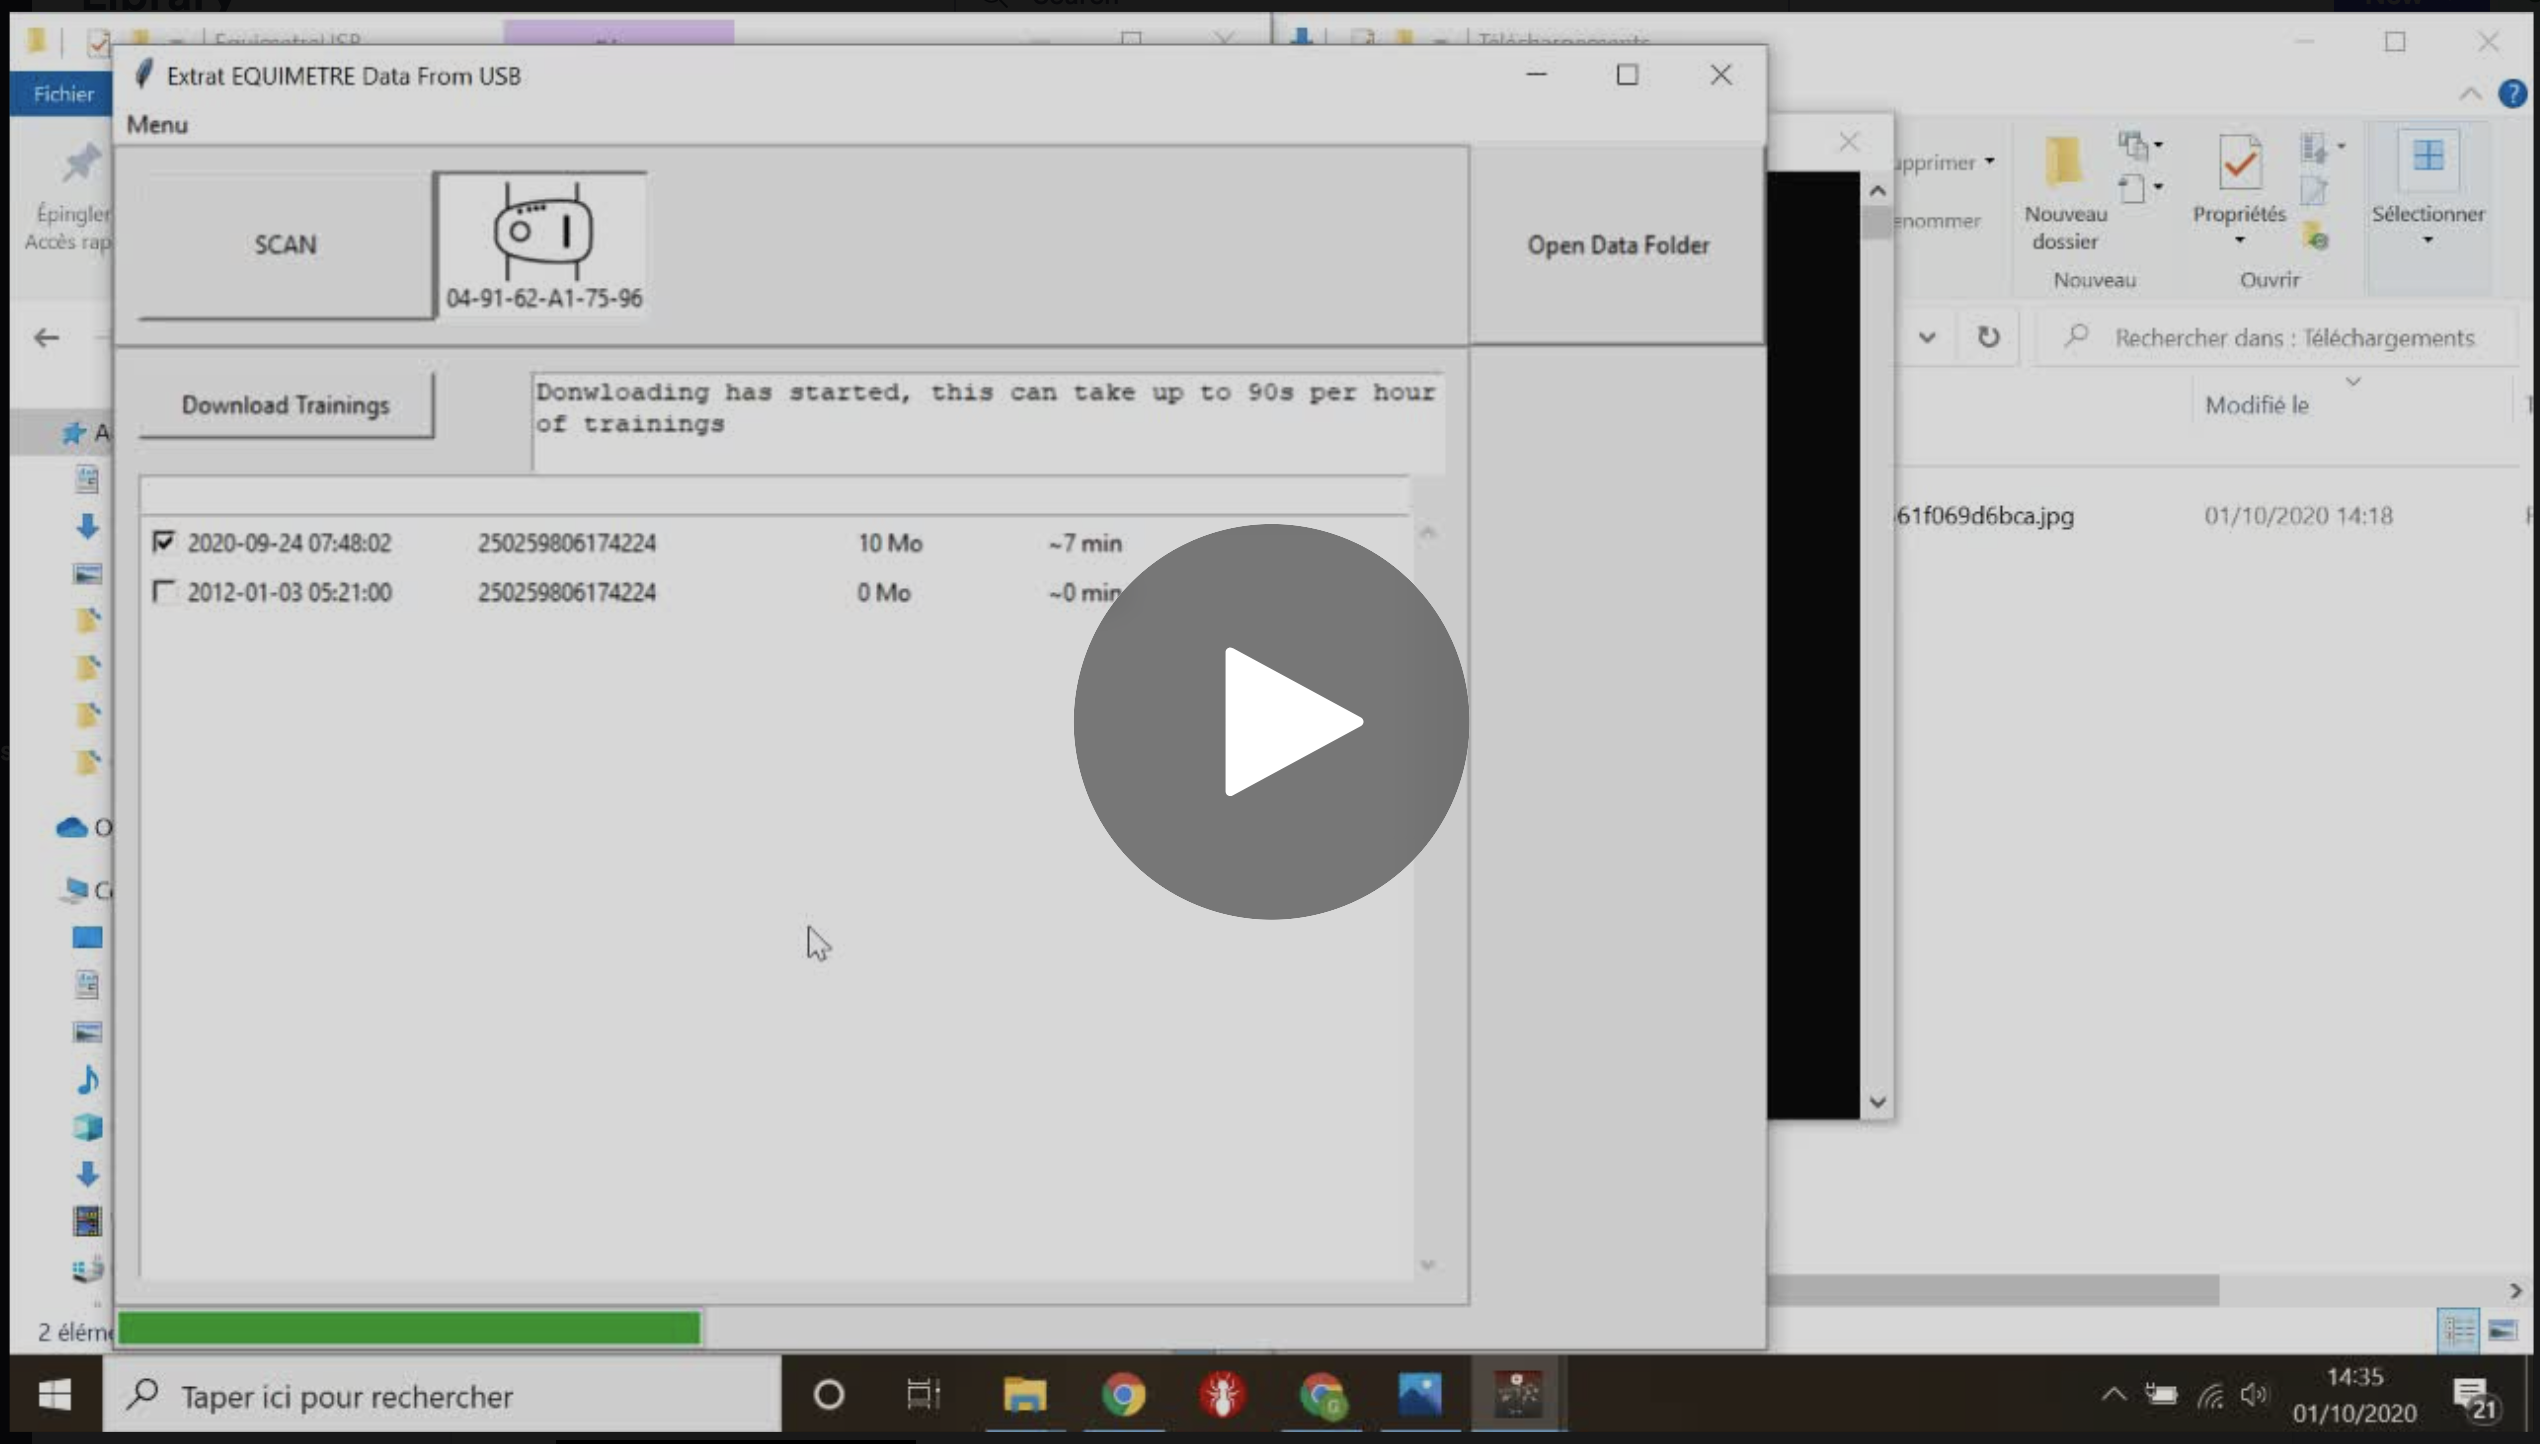Click Download Trainings
Screen dimensions: 2540x1444
[x=286, y=405]
